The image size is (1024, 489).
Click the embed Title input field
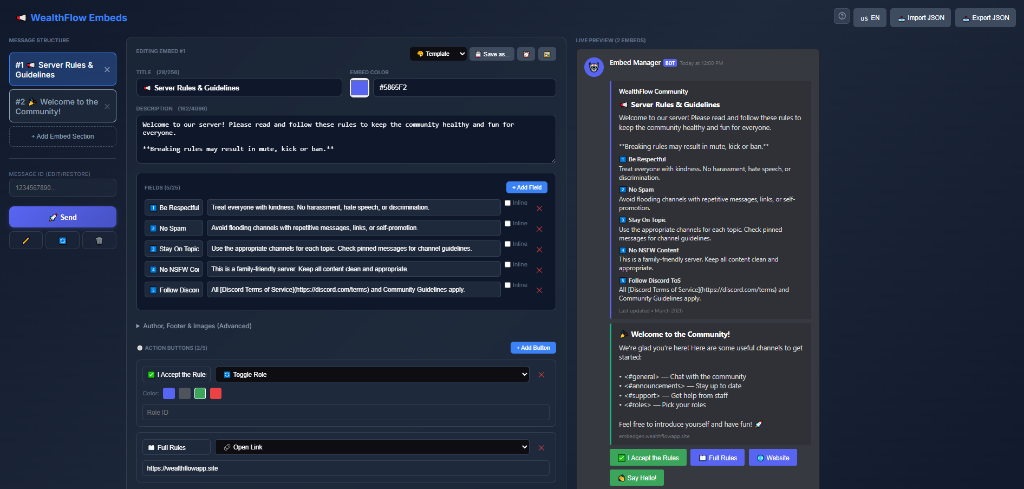(239, 87)
